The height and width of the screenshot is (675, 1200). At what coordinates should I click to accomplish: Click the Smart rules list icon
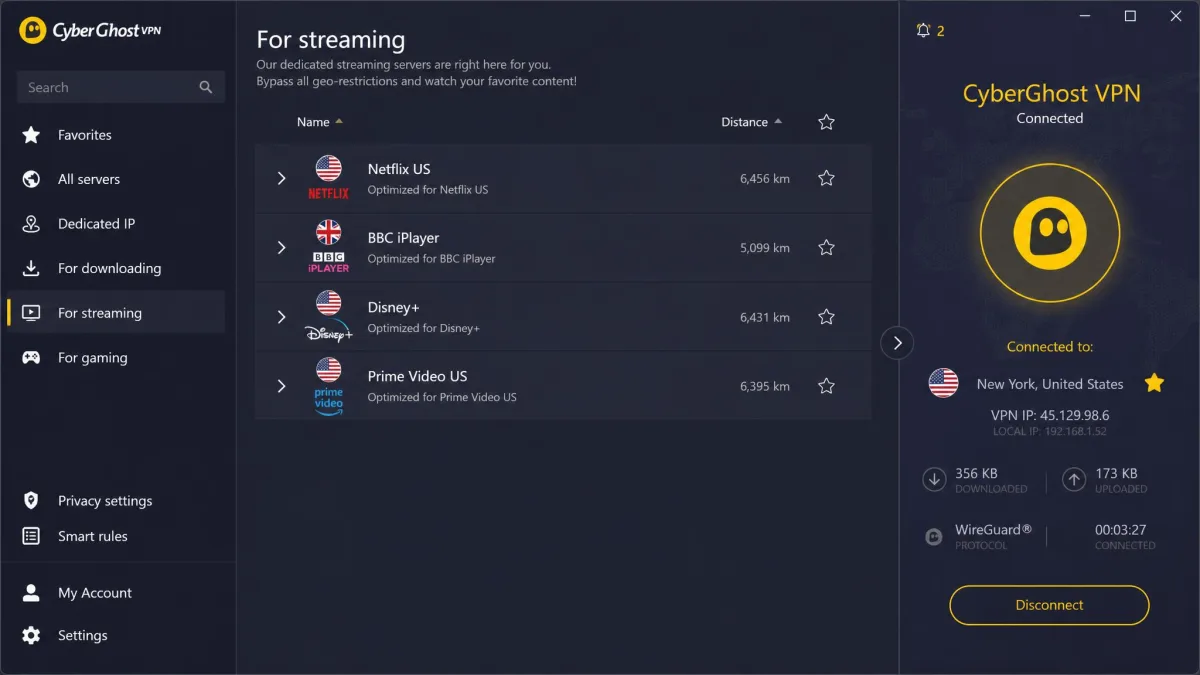point(31,536)
